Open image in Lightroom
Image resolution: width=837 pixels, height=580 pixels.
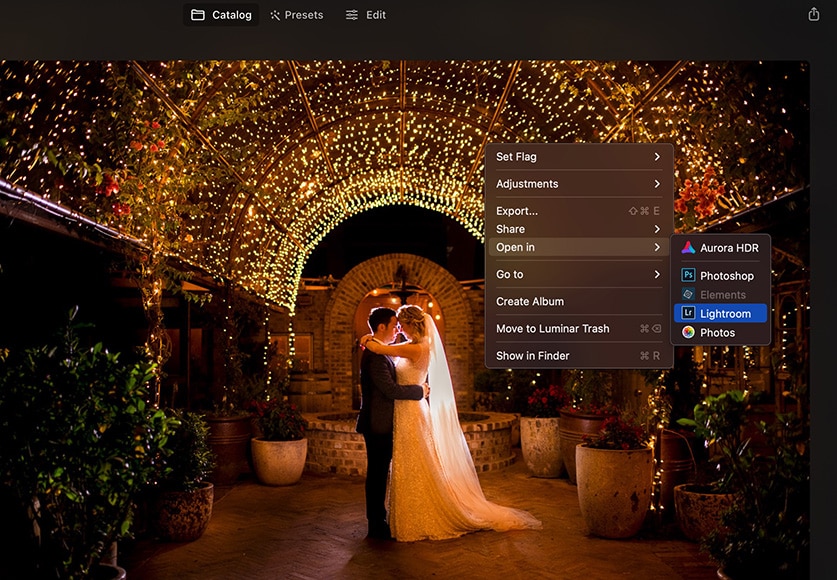coord(720,314)
